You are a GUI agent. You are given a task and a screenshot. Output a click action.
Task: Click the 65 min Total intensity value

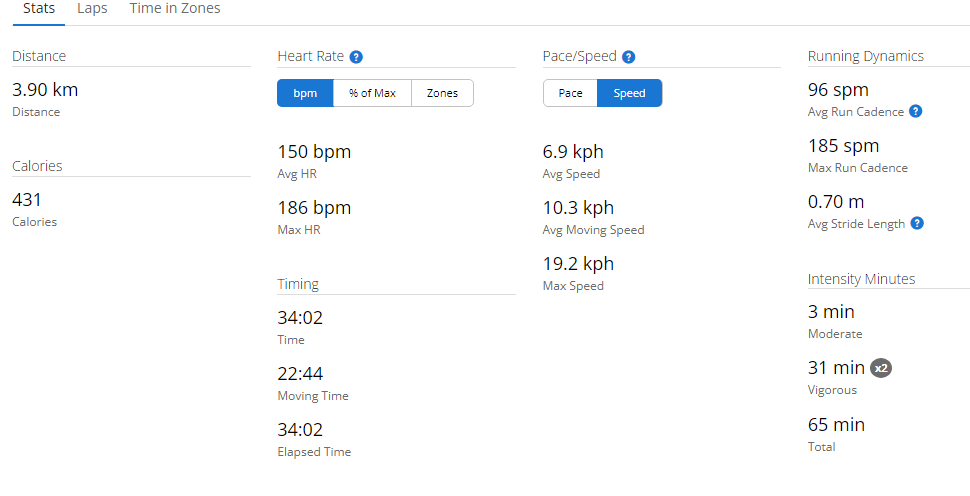tap(836, 424)
